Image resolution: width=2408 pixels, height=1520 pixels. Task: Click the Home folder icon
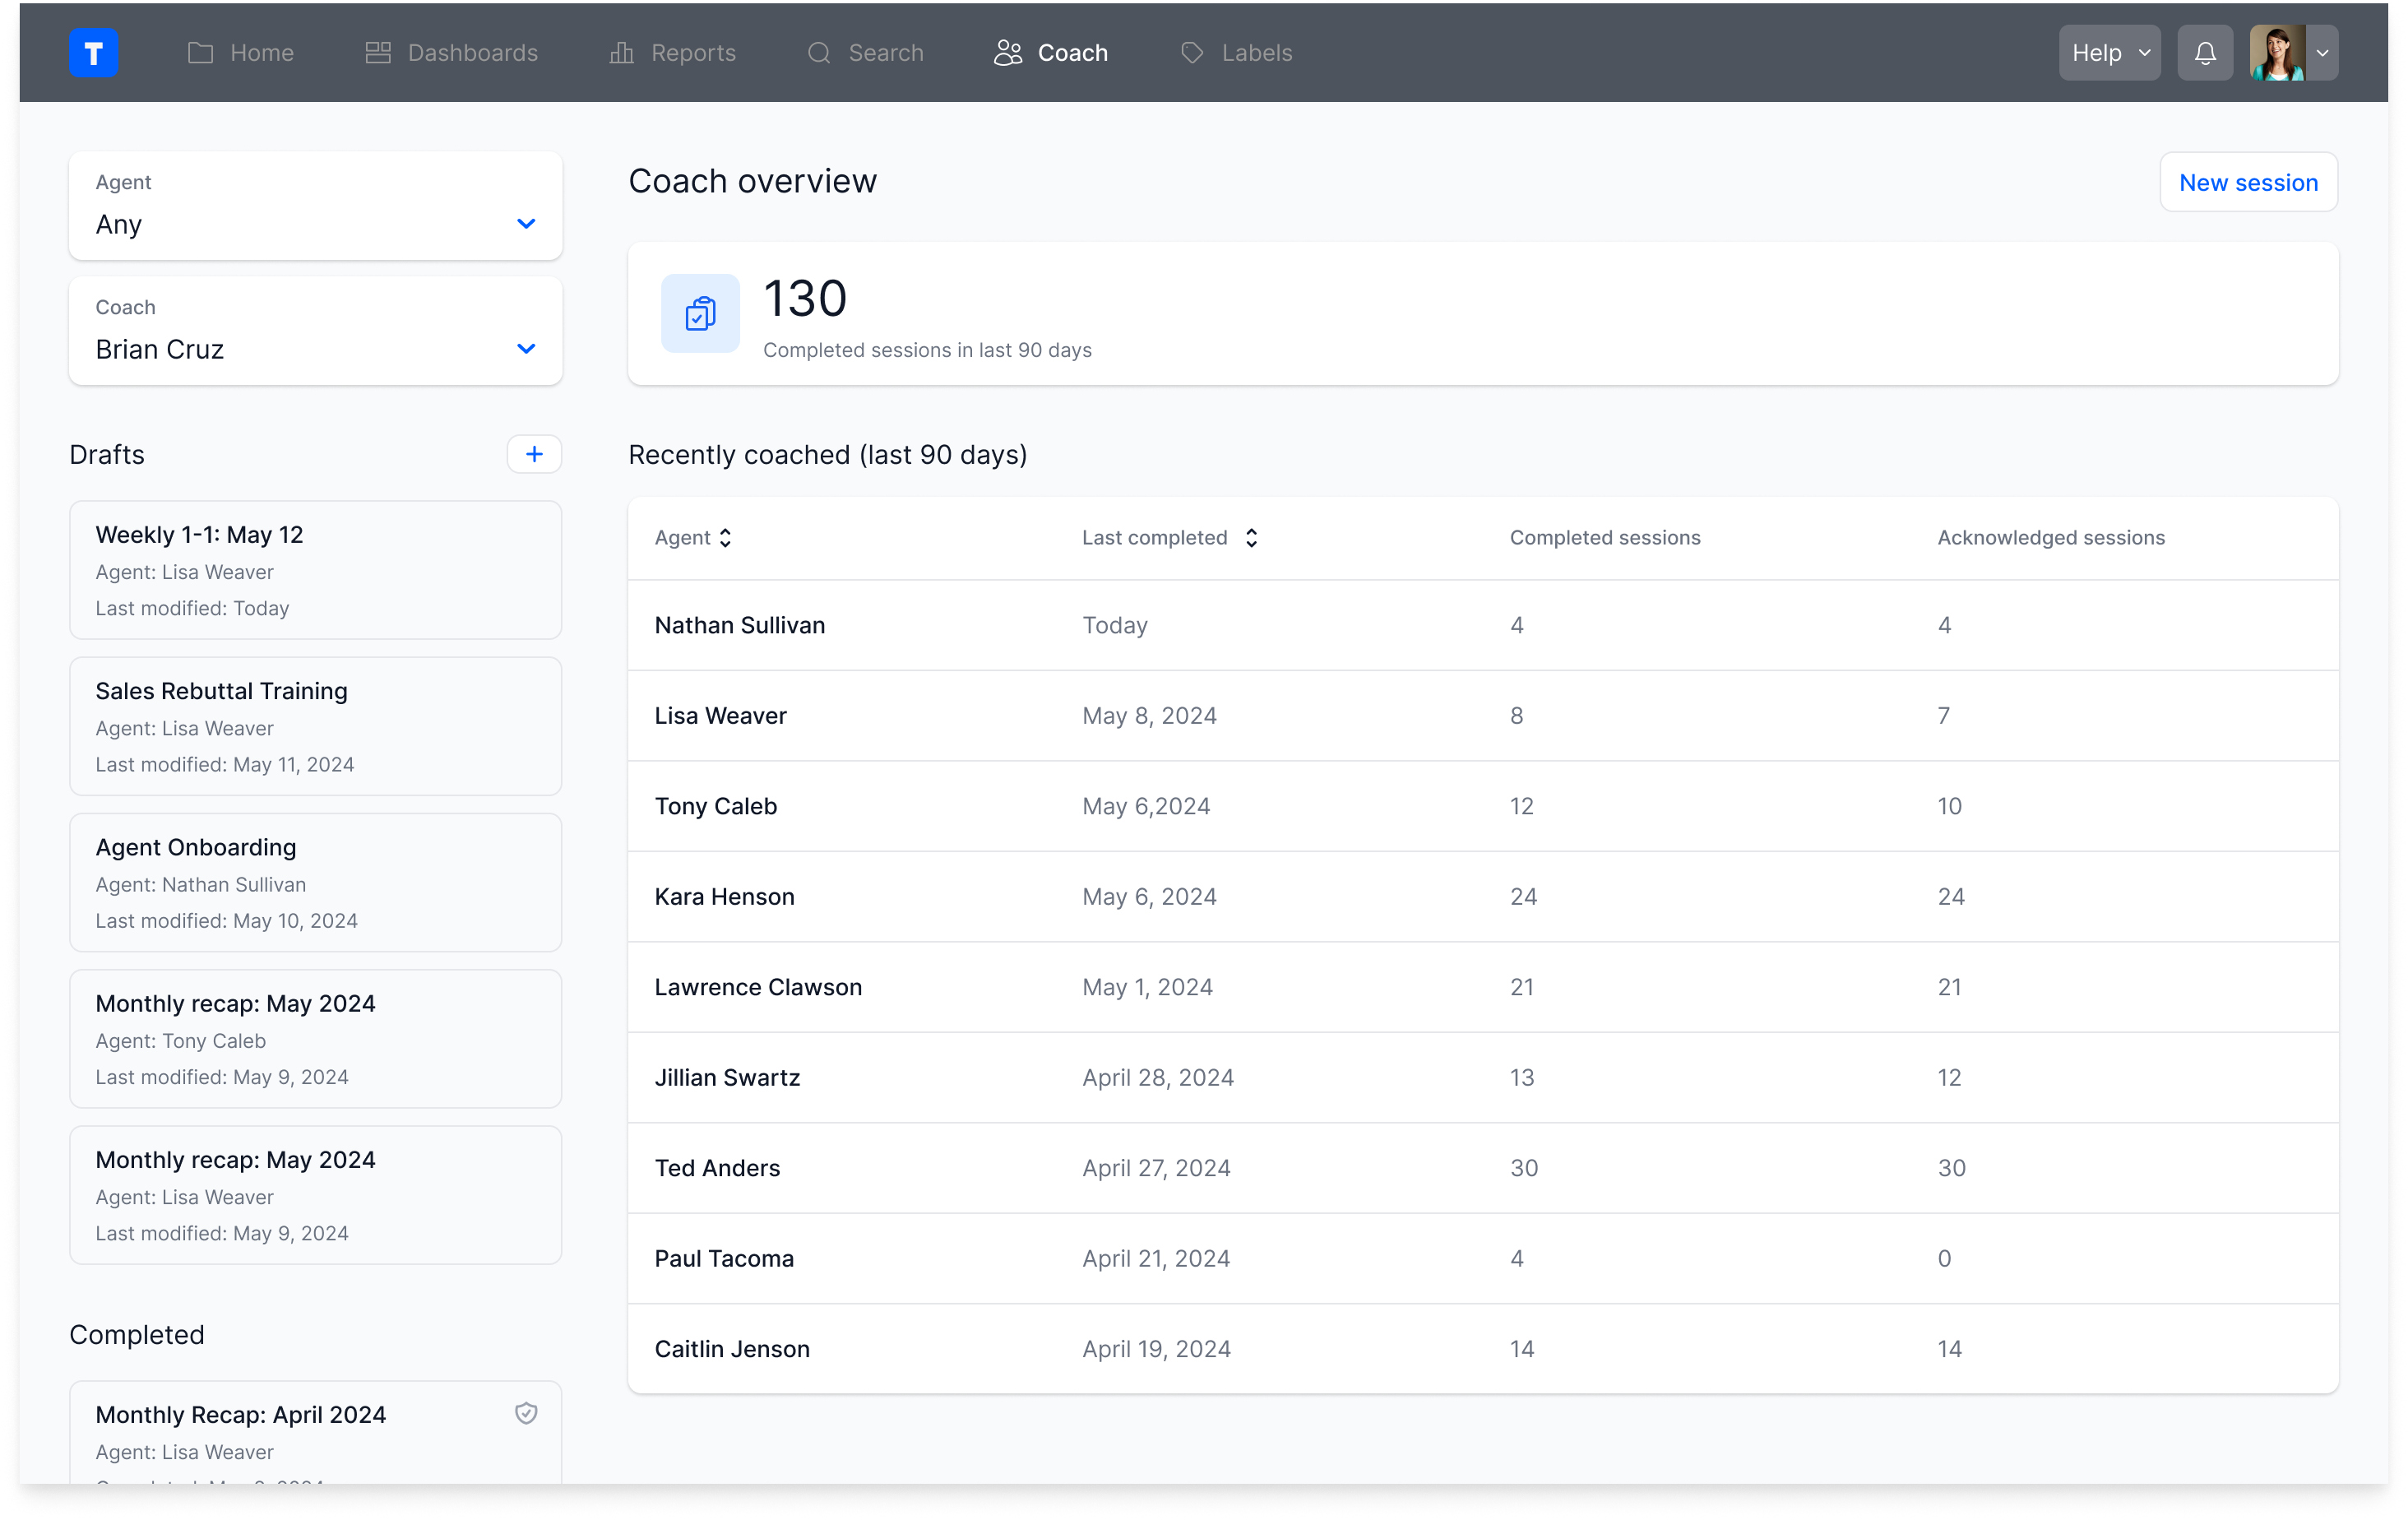pyautogui.click(x=200, y=53)
